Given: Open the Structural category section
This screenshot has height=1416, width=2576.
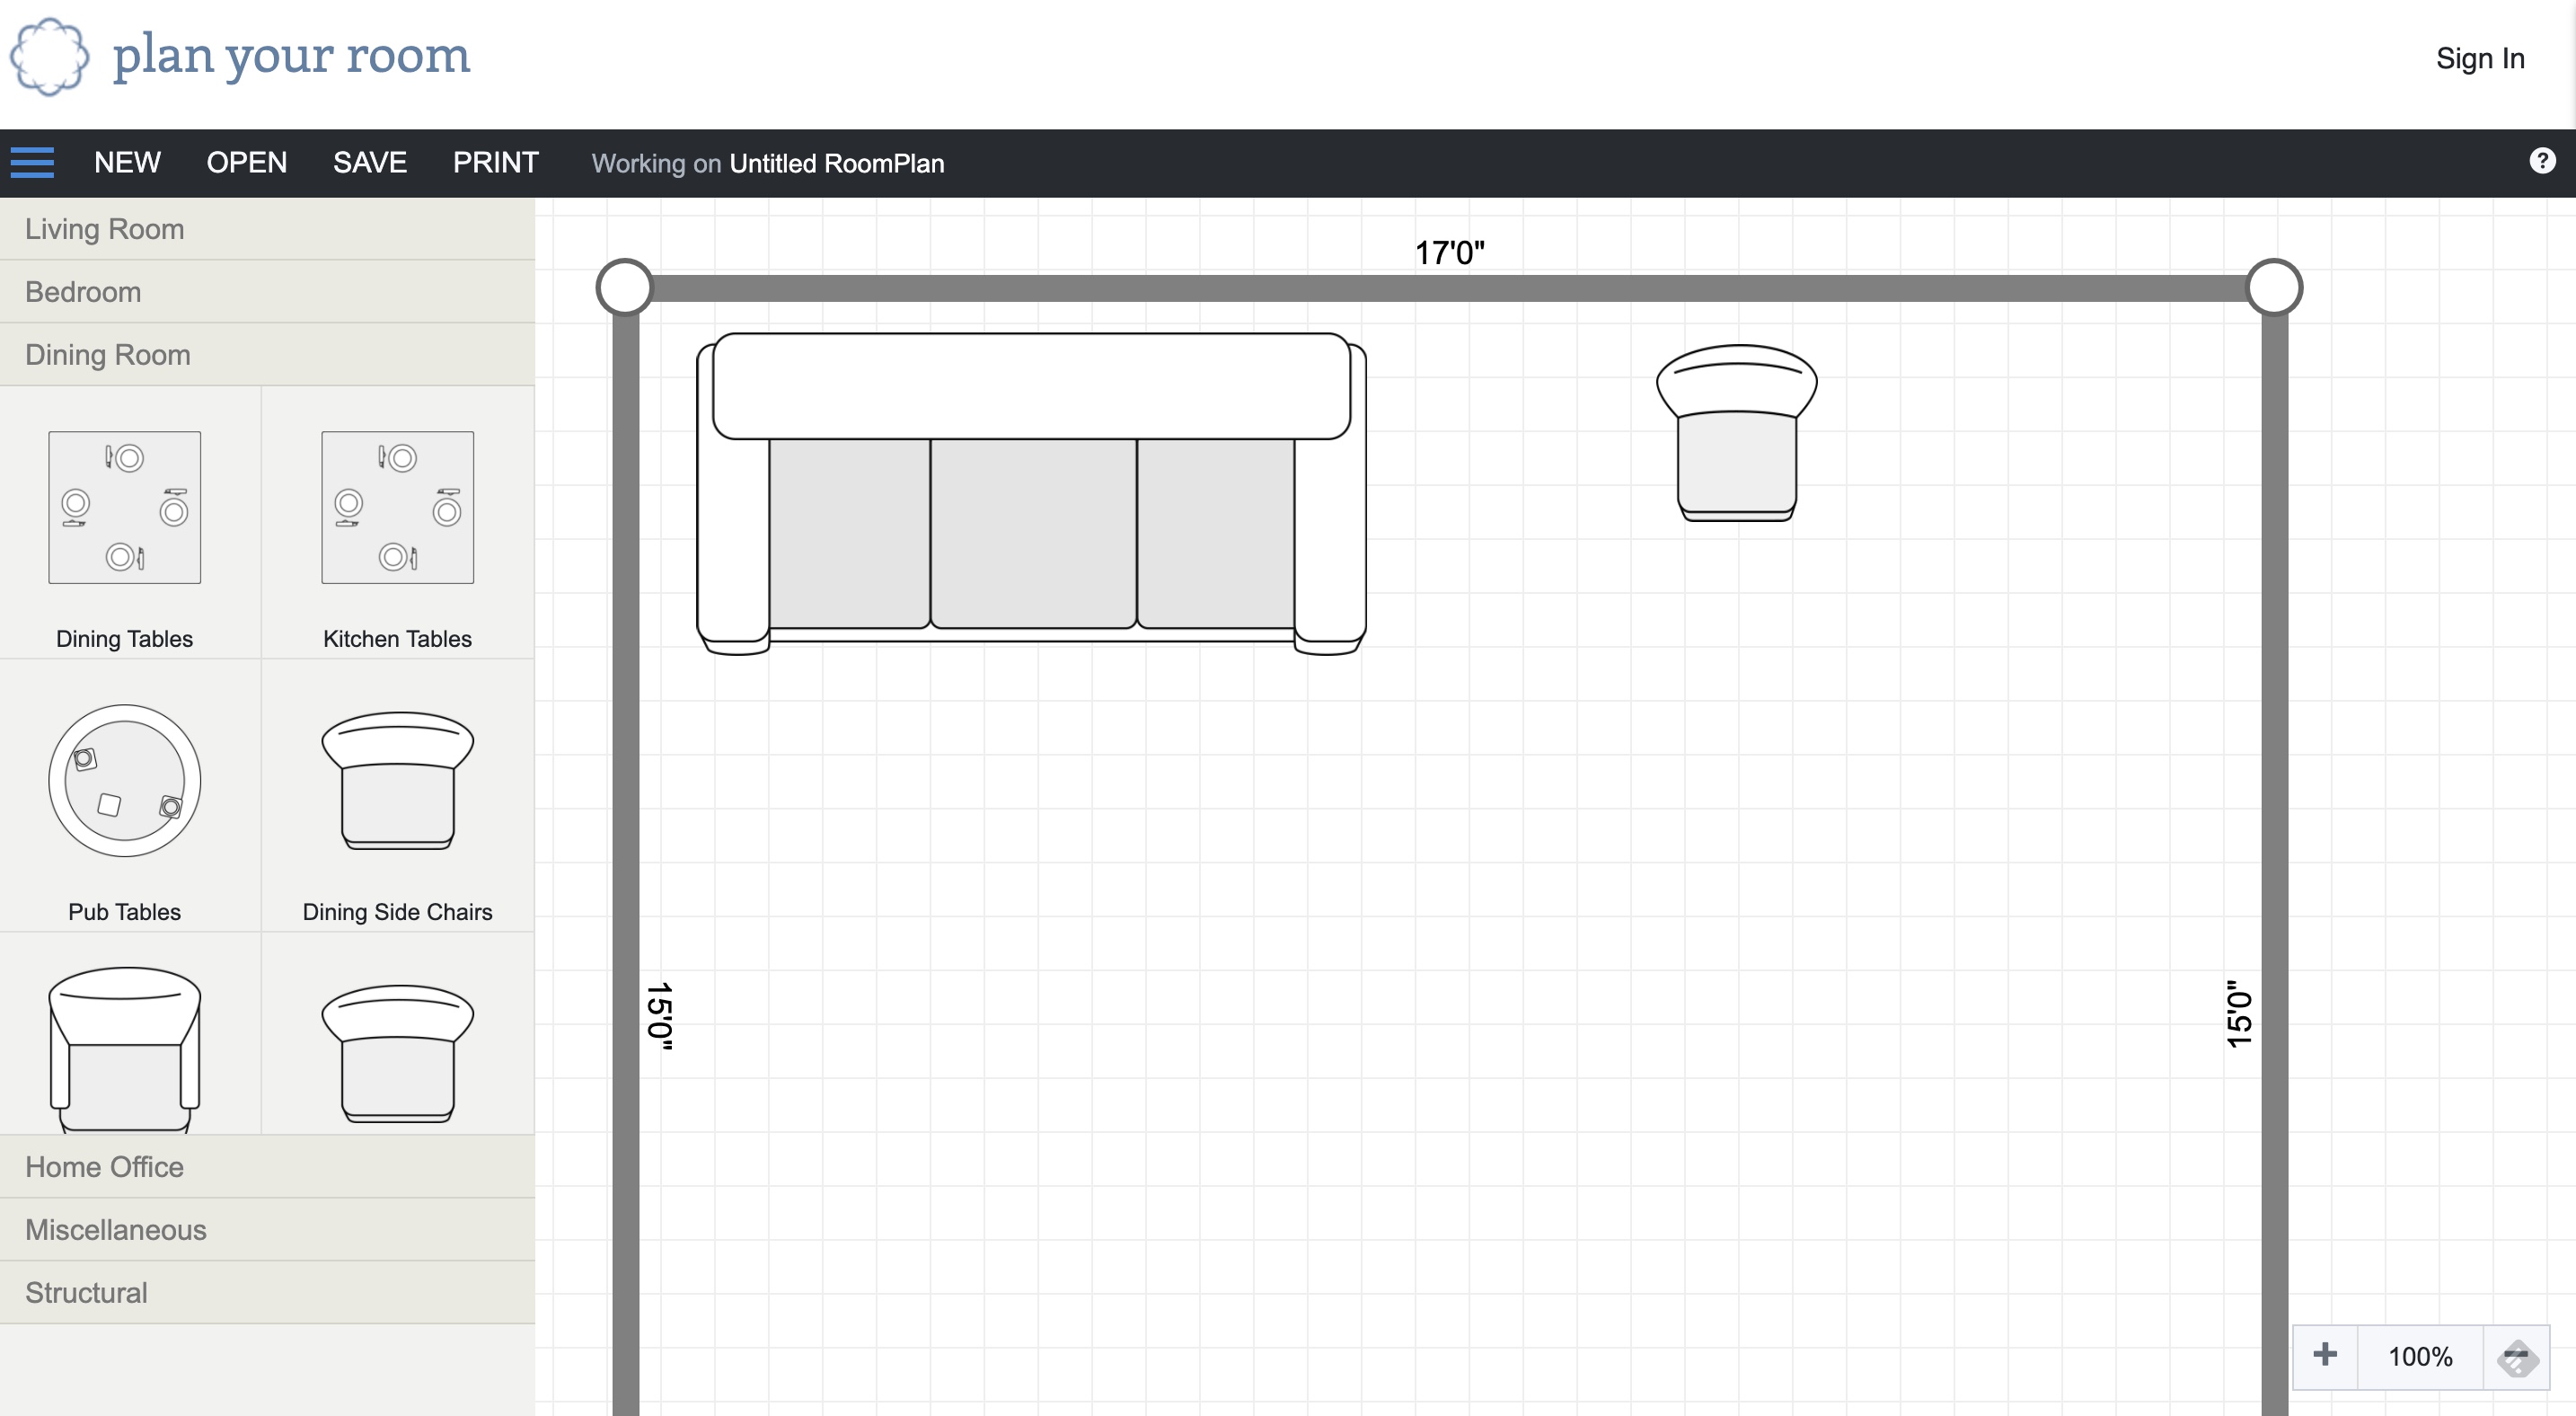Looking at the screenshot, I should point(86,1293).
